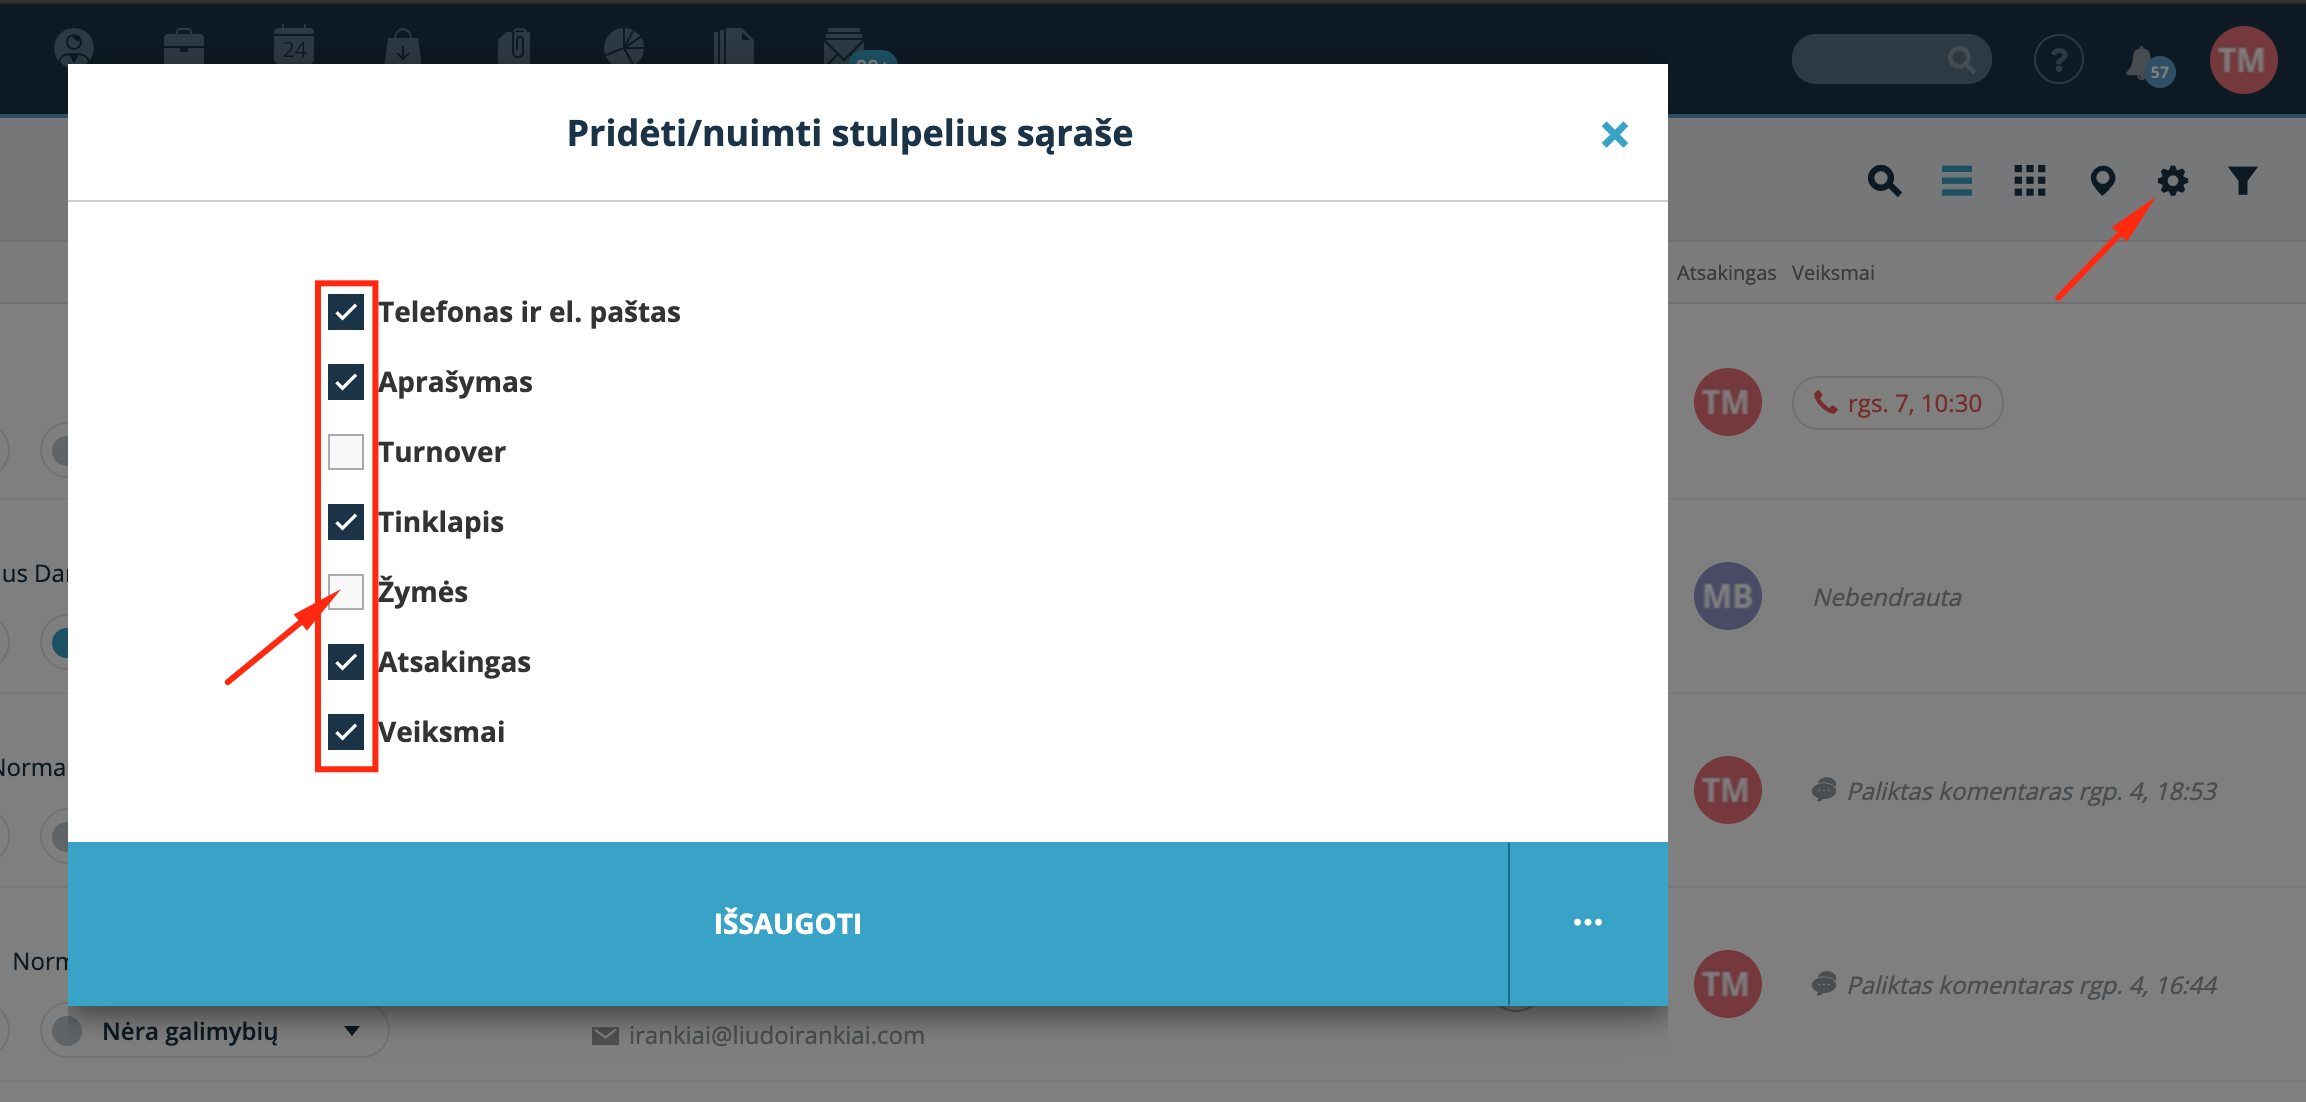Expand the Nėra galimybių dropdown
The width and height of the screenshot is (2306, 1102).
click(x=214, y=1031)
